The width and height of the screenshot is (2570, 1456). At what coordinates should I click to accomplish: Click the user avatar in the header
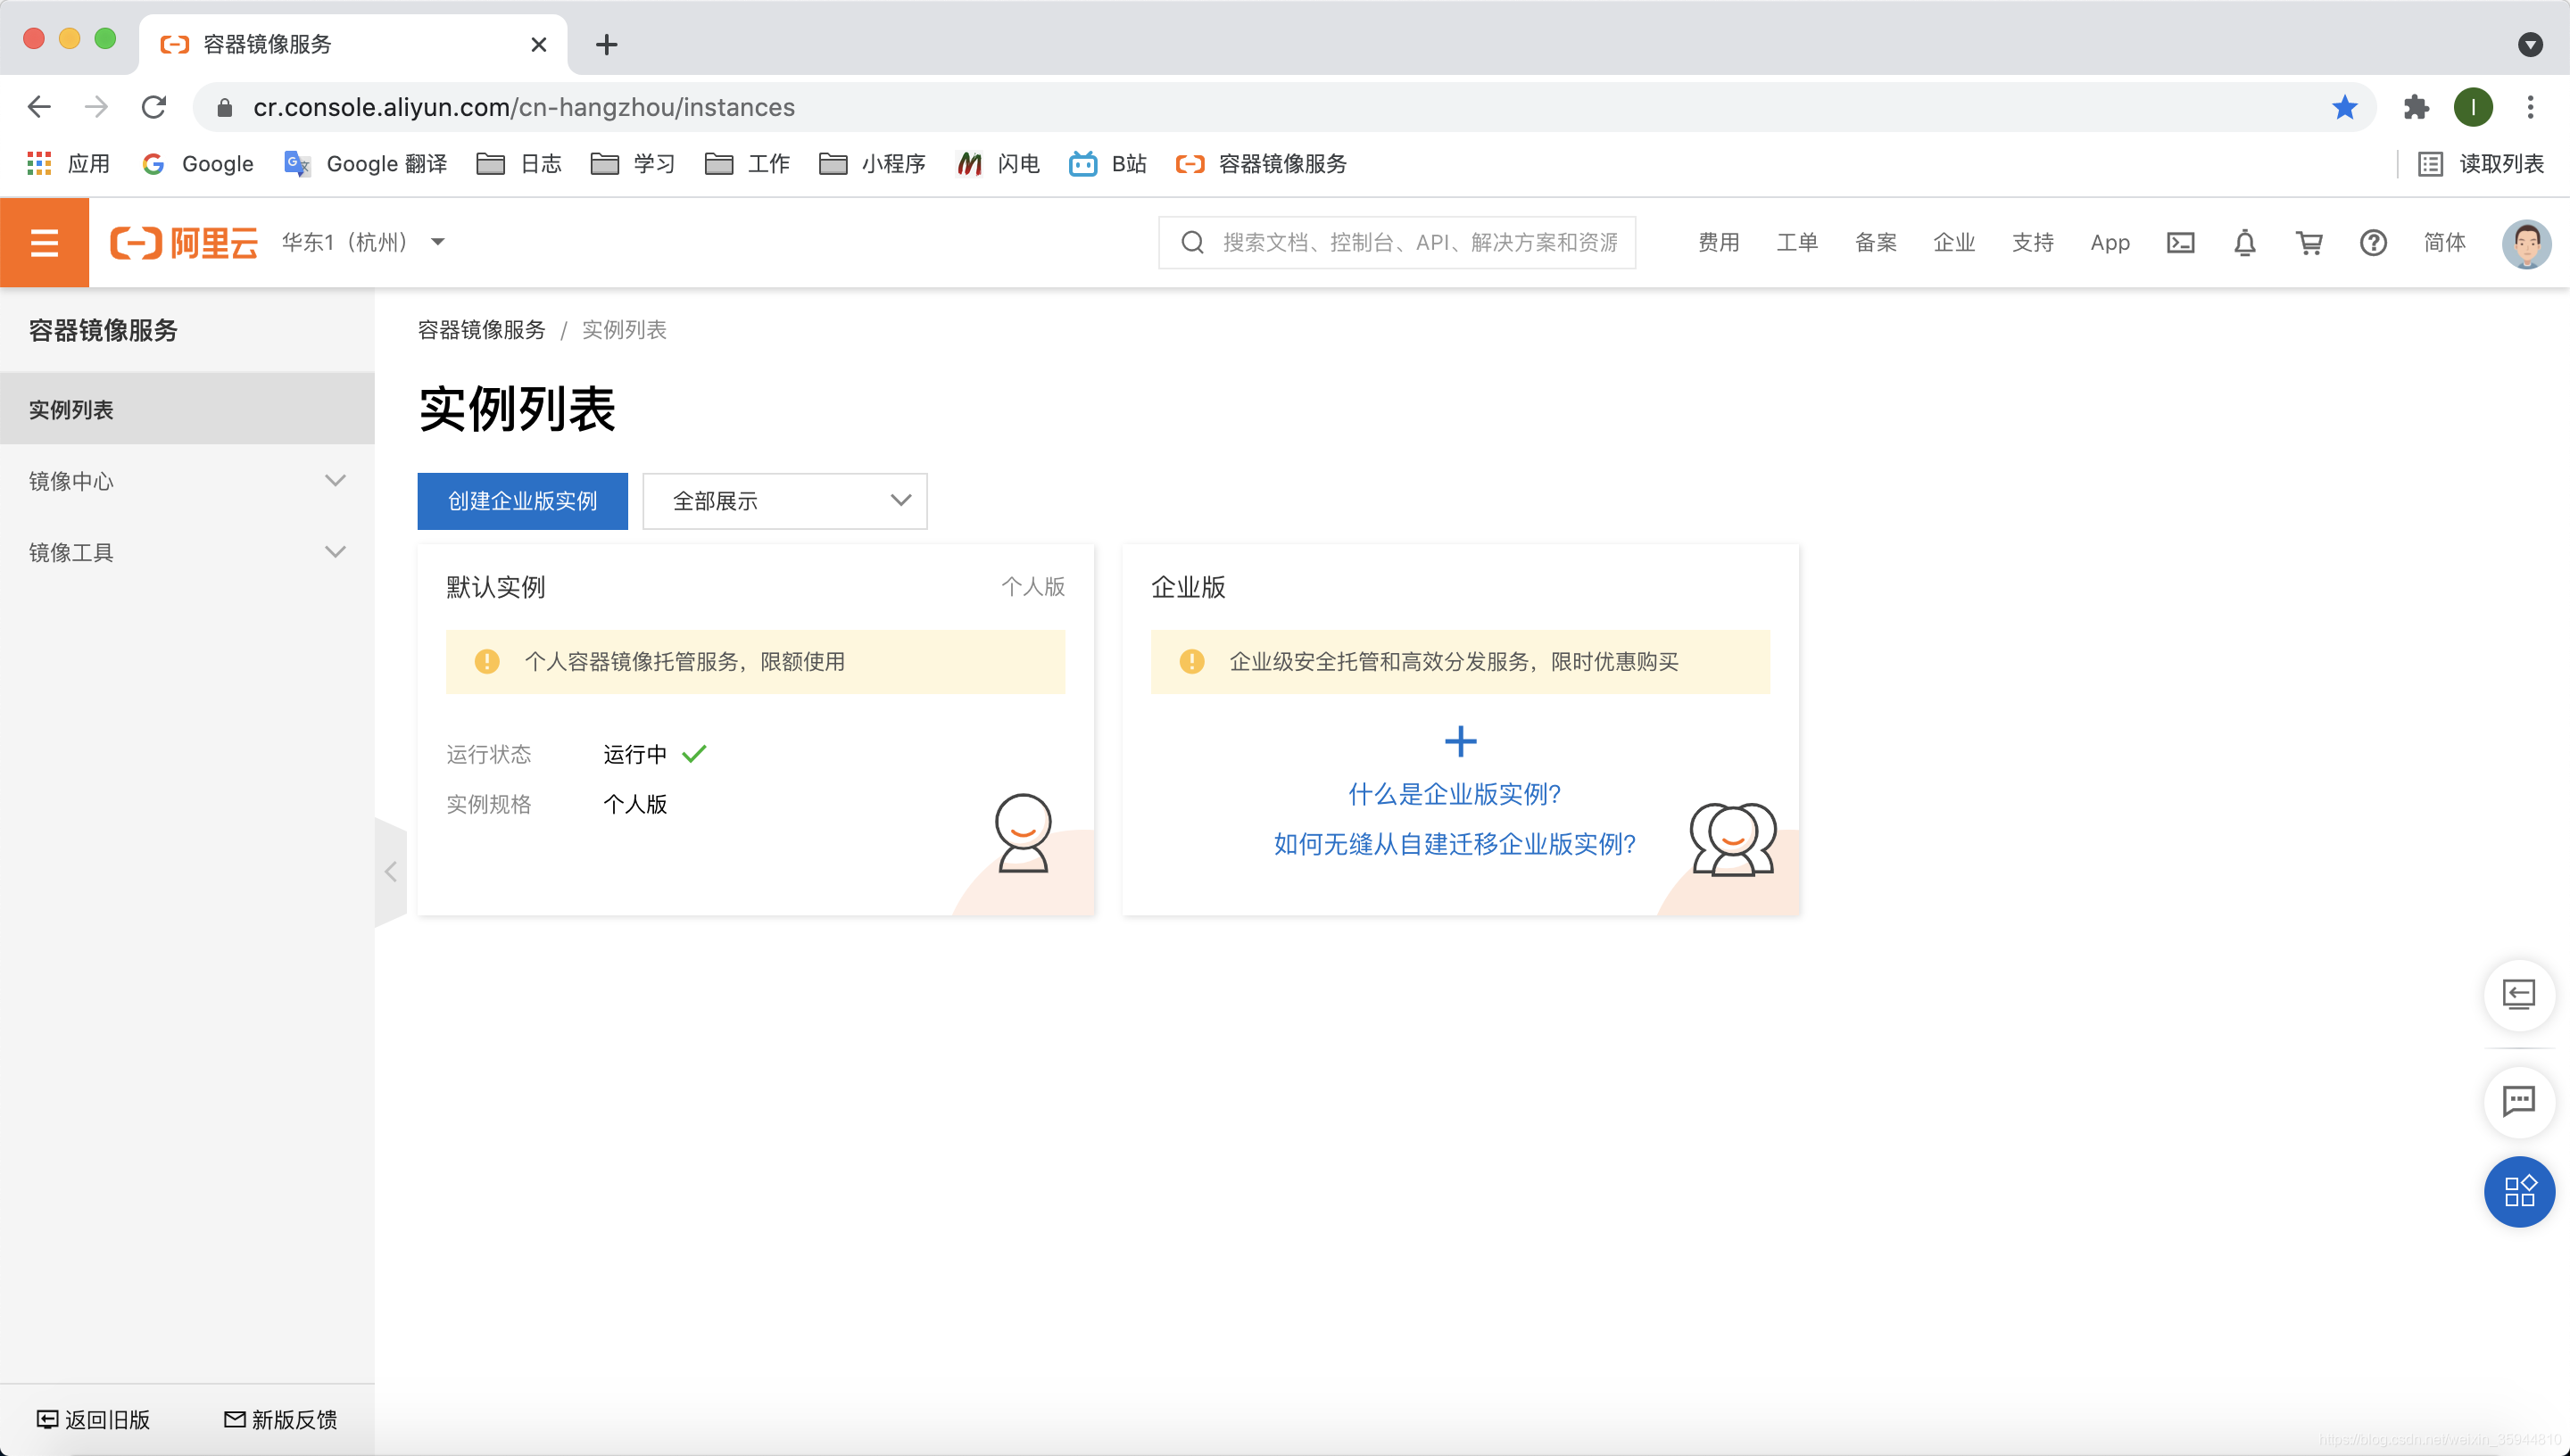[2526, 244]
